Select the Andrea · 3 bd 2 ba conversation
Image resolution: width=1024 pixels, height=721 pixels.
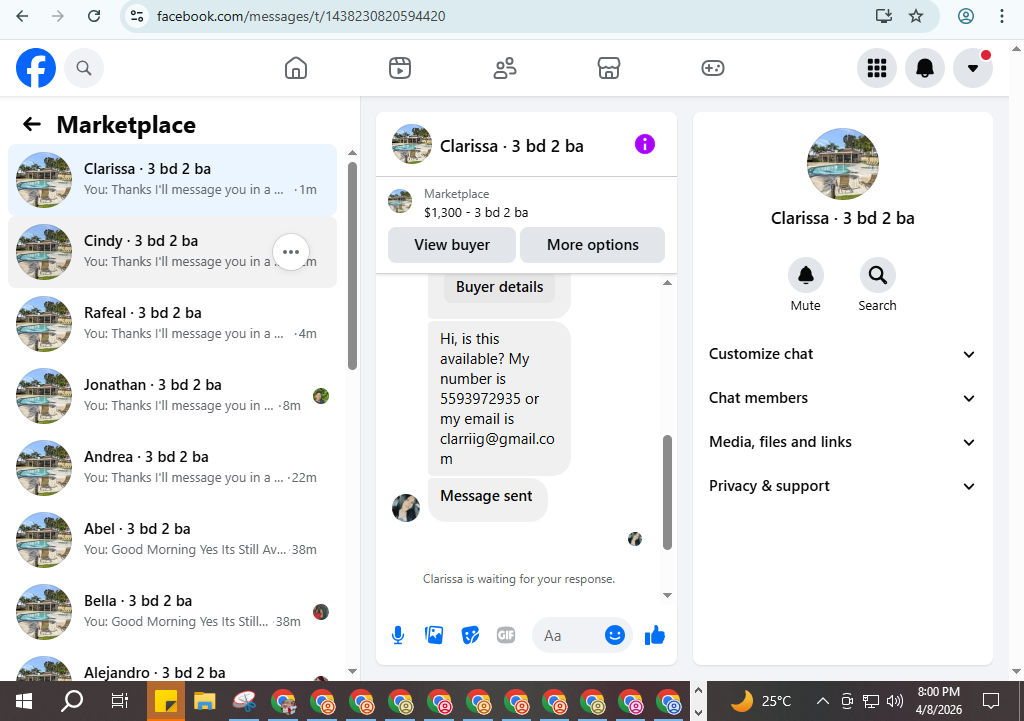pyautogui.click(x=172, y=468)
